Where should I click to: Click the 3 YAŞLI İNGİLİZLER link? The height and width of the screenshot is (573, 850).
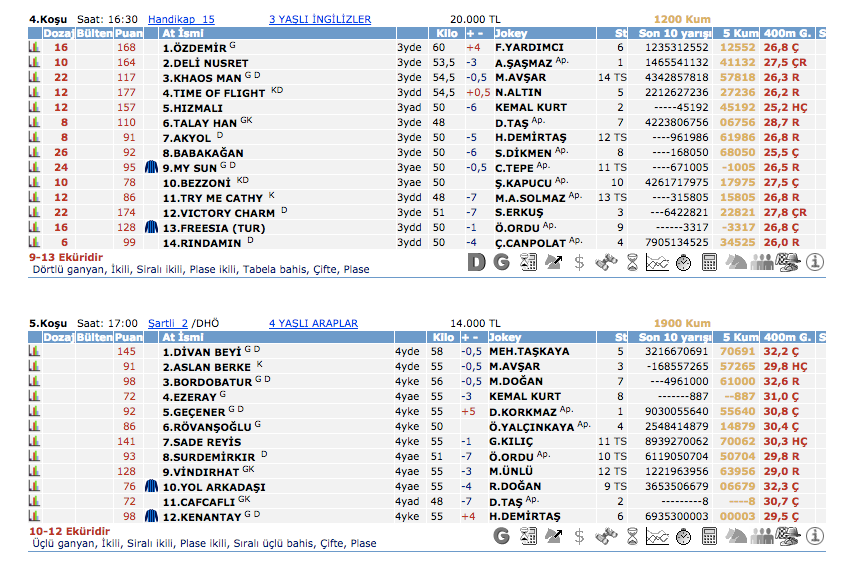(x=320, y=19)
